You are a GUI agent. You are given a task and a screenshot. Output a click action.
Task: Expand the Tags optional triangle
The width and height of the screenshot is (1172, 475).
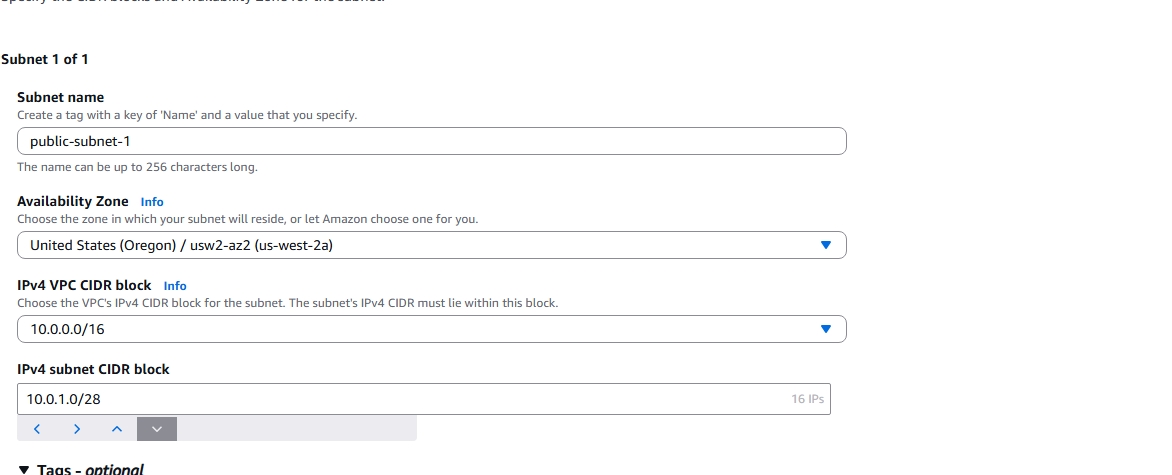point(24,469)
